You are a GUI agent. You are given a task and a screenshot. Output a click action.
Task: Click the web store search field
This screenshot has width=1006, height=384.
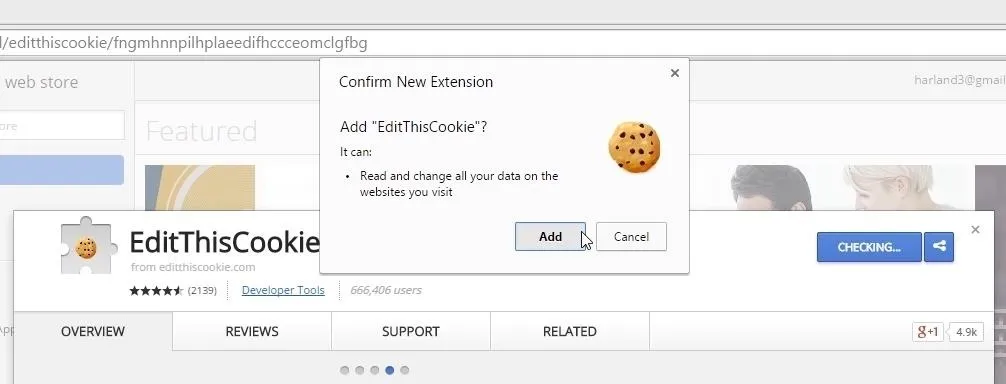62,126
